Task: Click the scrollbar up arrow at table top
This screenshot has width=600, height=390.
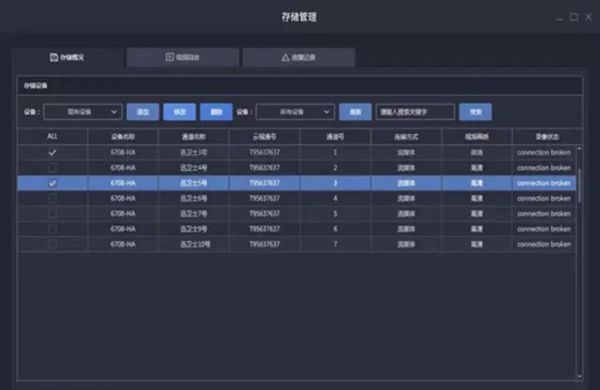Action: click(x=580, y=148)
